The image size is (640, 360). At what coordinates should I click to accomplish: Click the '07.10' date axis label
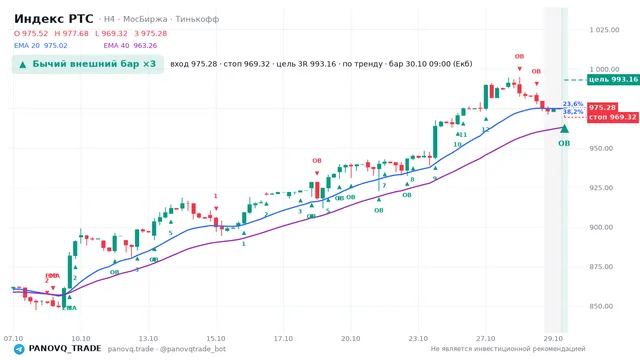pyautogui.click(x=13, y=339)
